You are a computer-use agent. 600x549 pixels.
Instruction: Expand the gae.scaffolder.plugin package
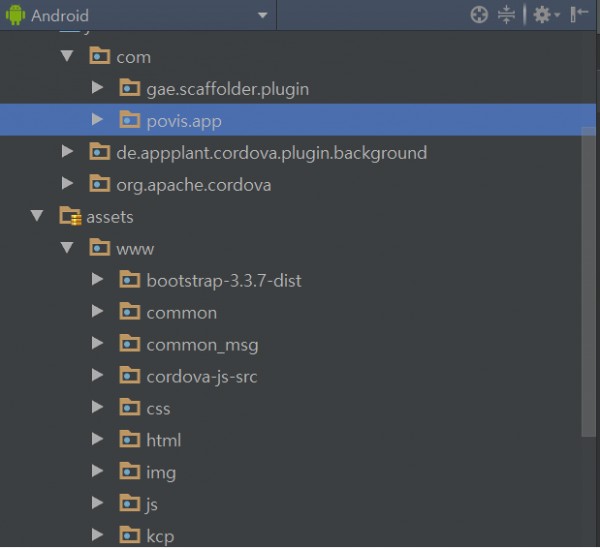(98, 88)
